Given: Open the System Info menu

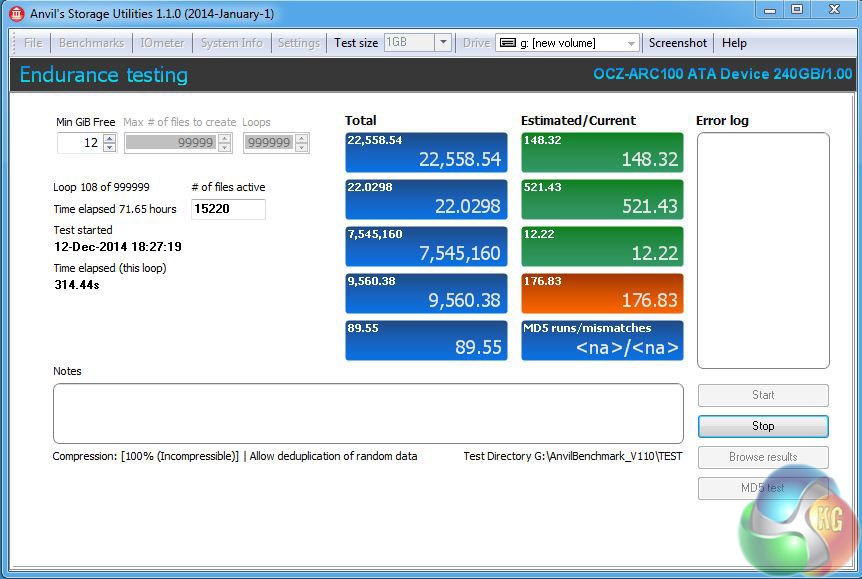Looking at the screenshot, I should click(x=231, y=43).
